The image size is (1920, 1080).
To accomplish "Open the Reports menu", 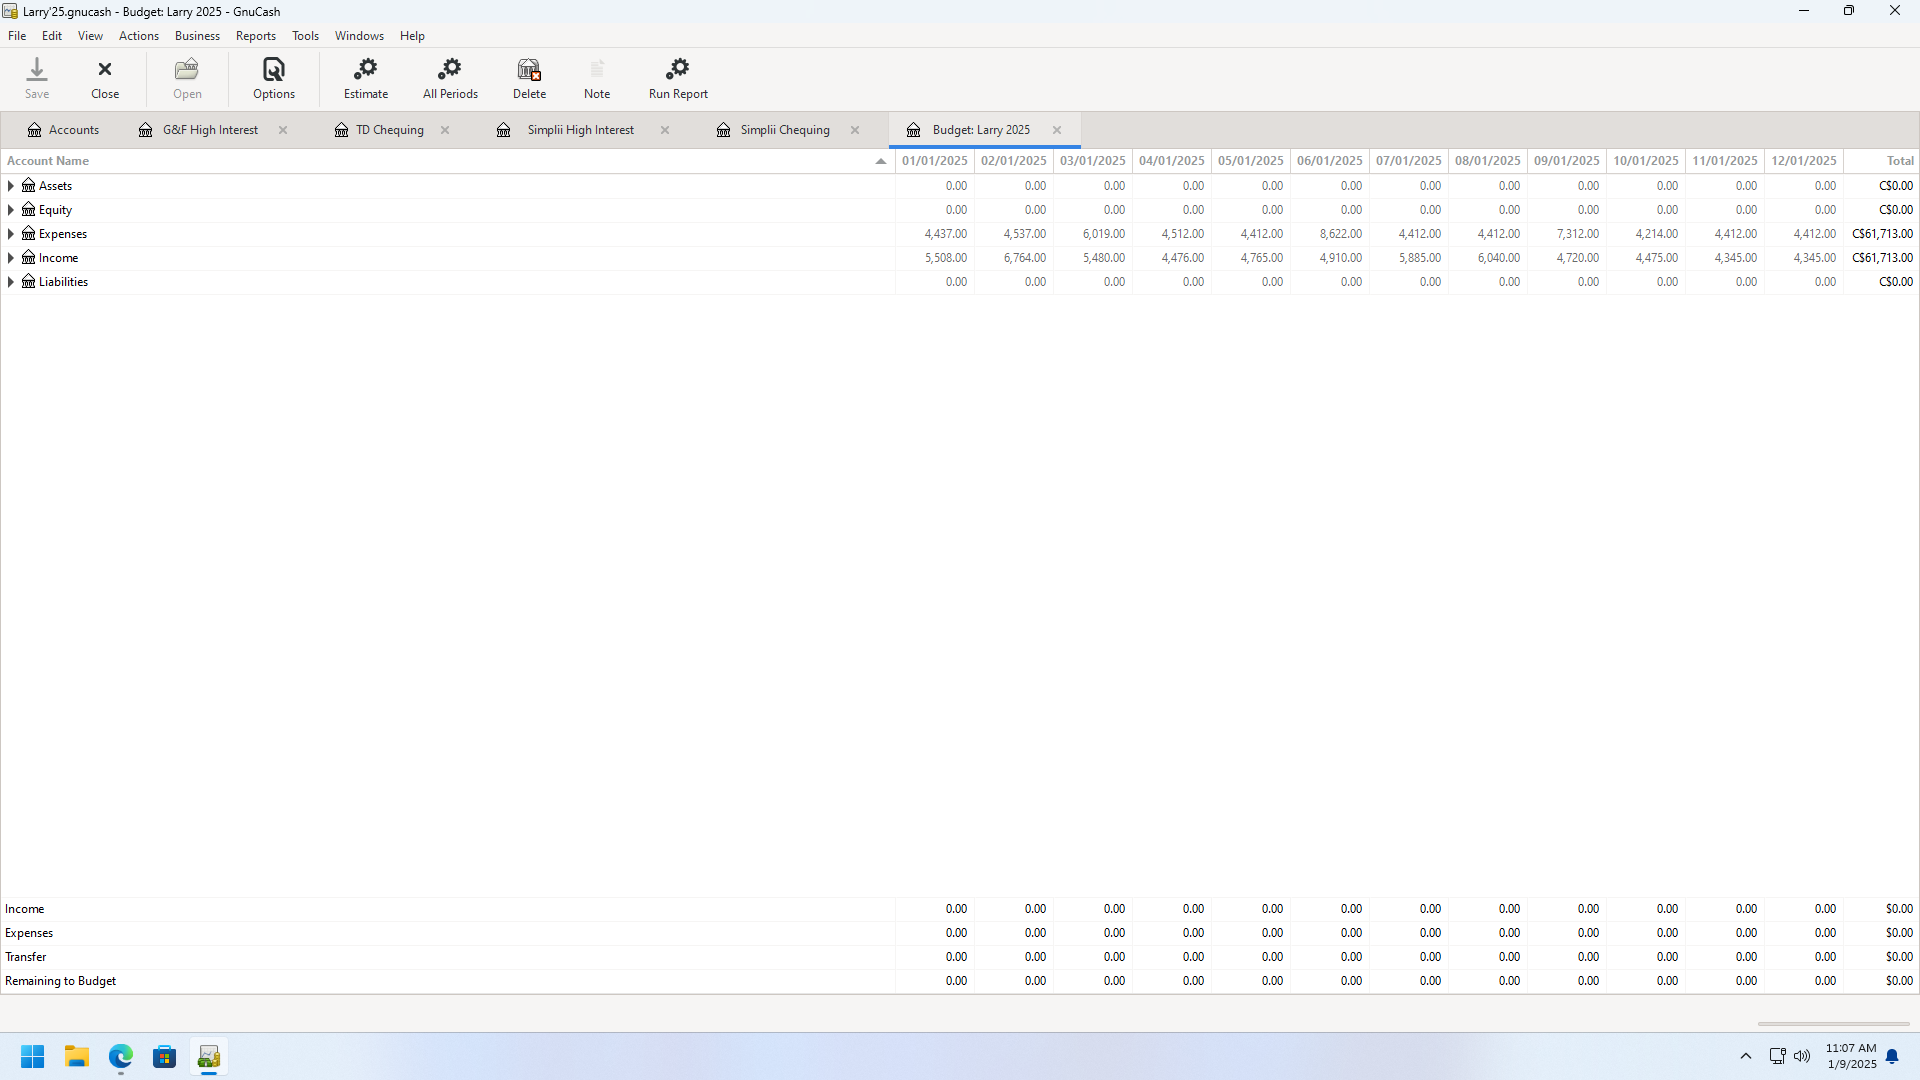I will [256, 36].
